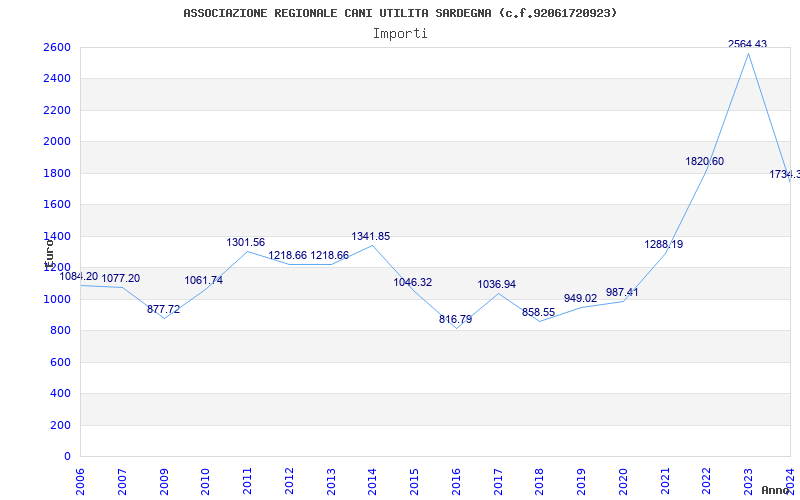
Task: Click the 2200 y-axis tick label
Action: [57, 110]
